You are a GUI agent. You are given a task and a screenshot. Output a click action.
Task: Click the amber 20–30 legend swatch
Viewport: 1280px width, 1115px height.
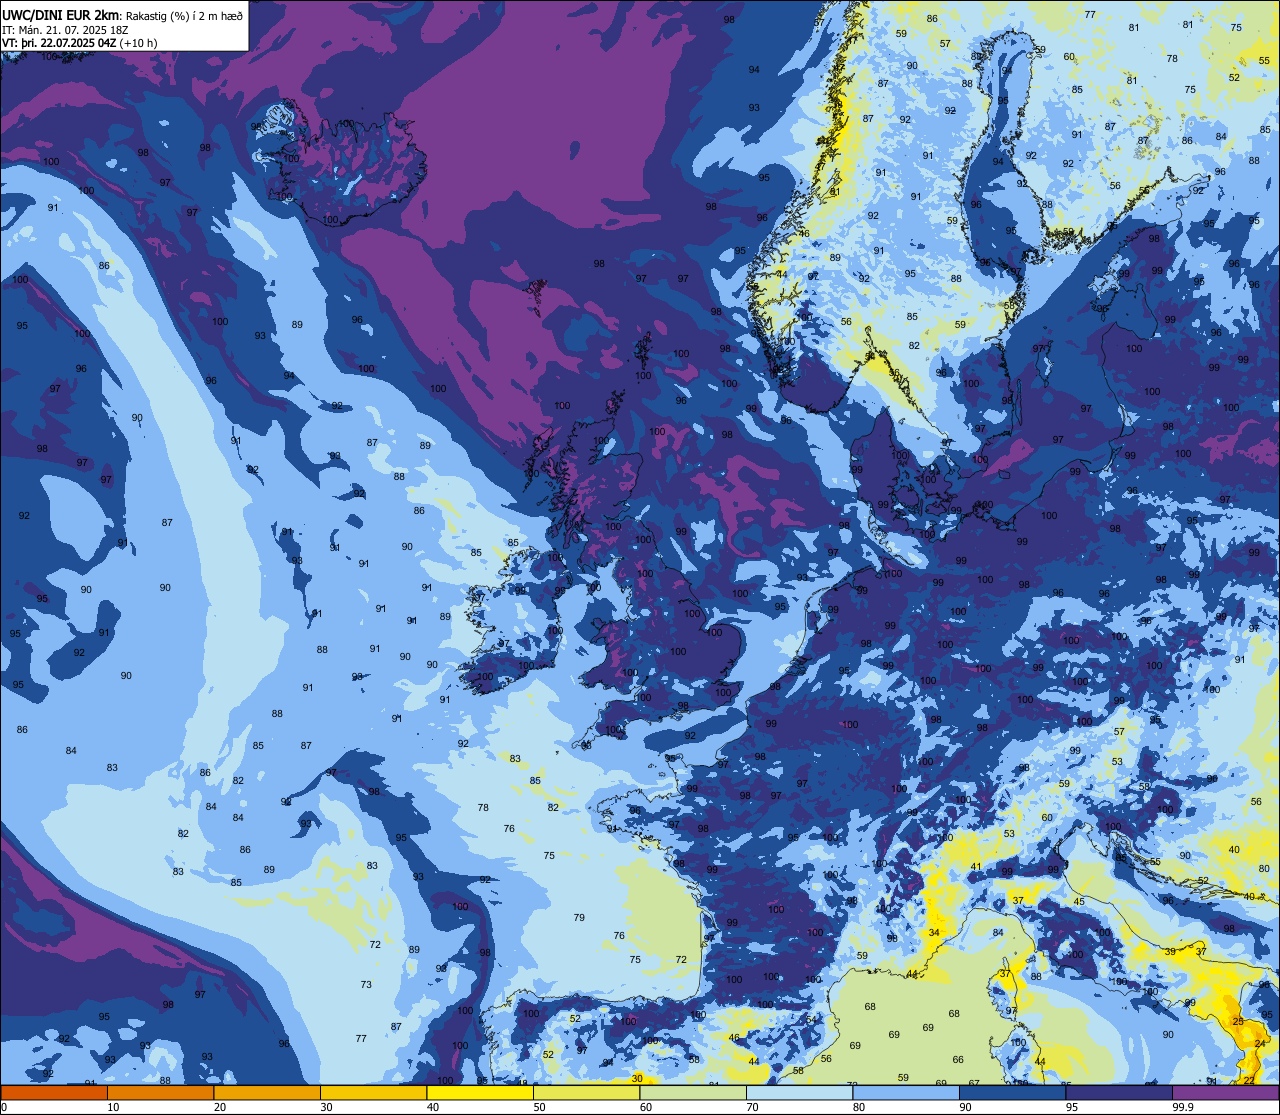coord(267,1092)
